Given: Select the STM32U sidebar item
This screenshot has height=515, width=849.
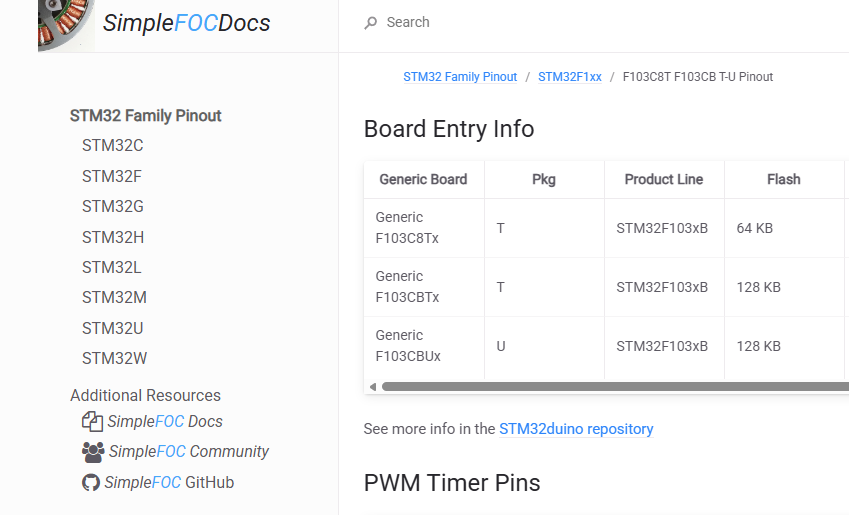Looking at the screenshot, I should pos(113,328).
